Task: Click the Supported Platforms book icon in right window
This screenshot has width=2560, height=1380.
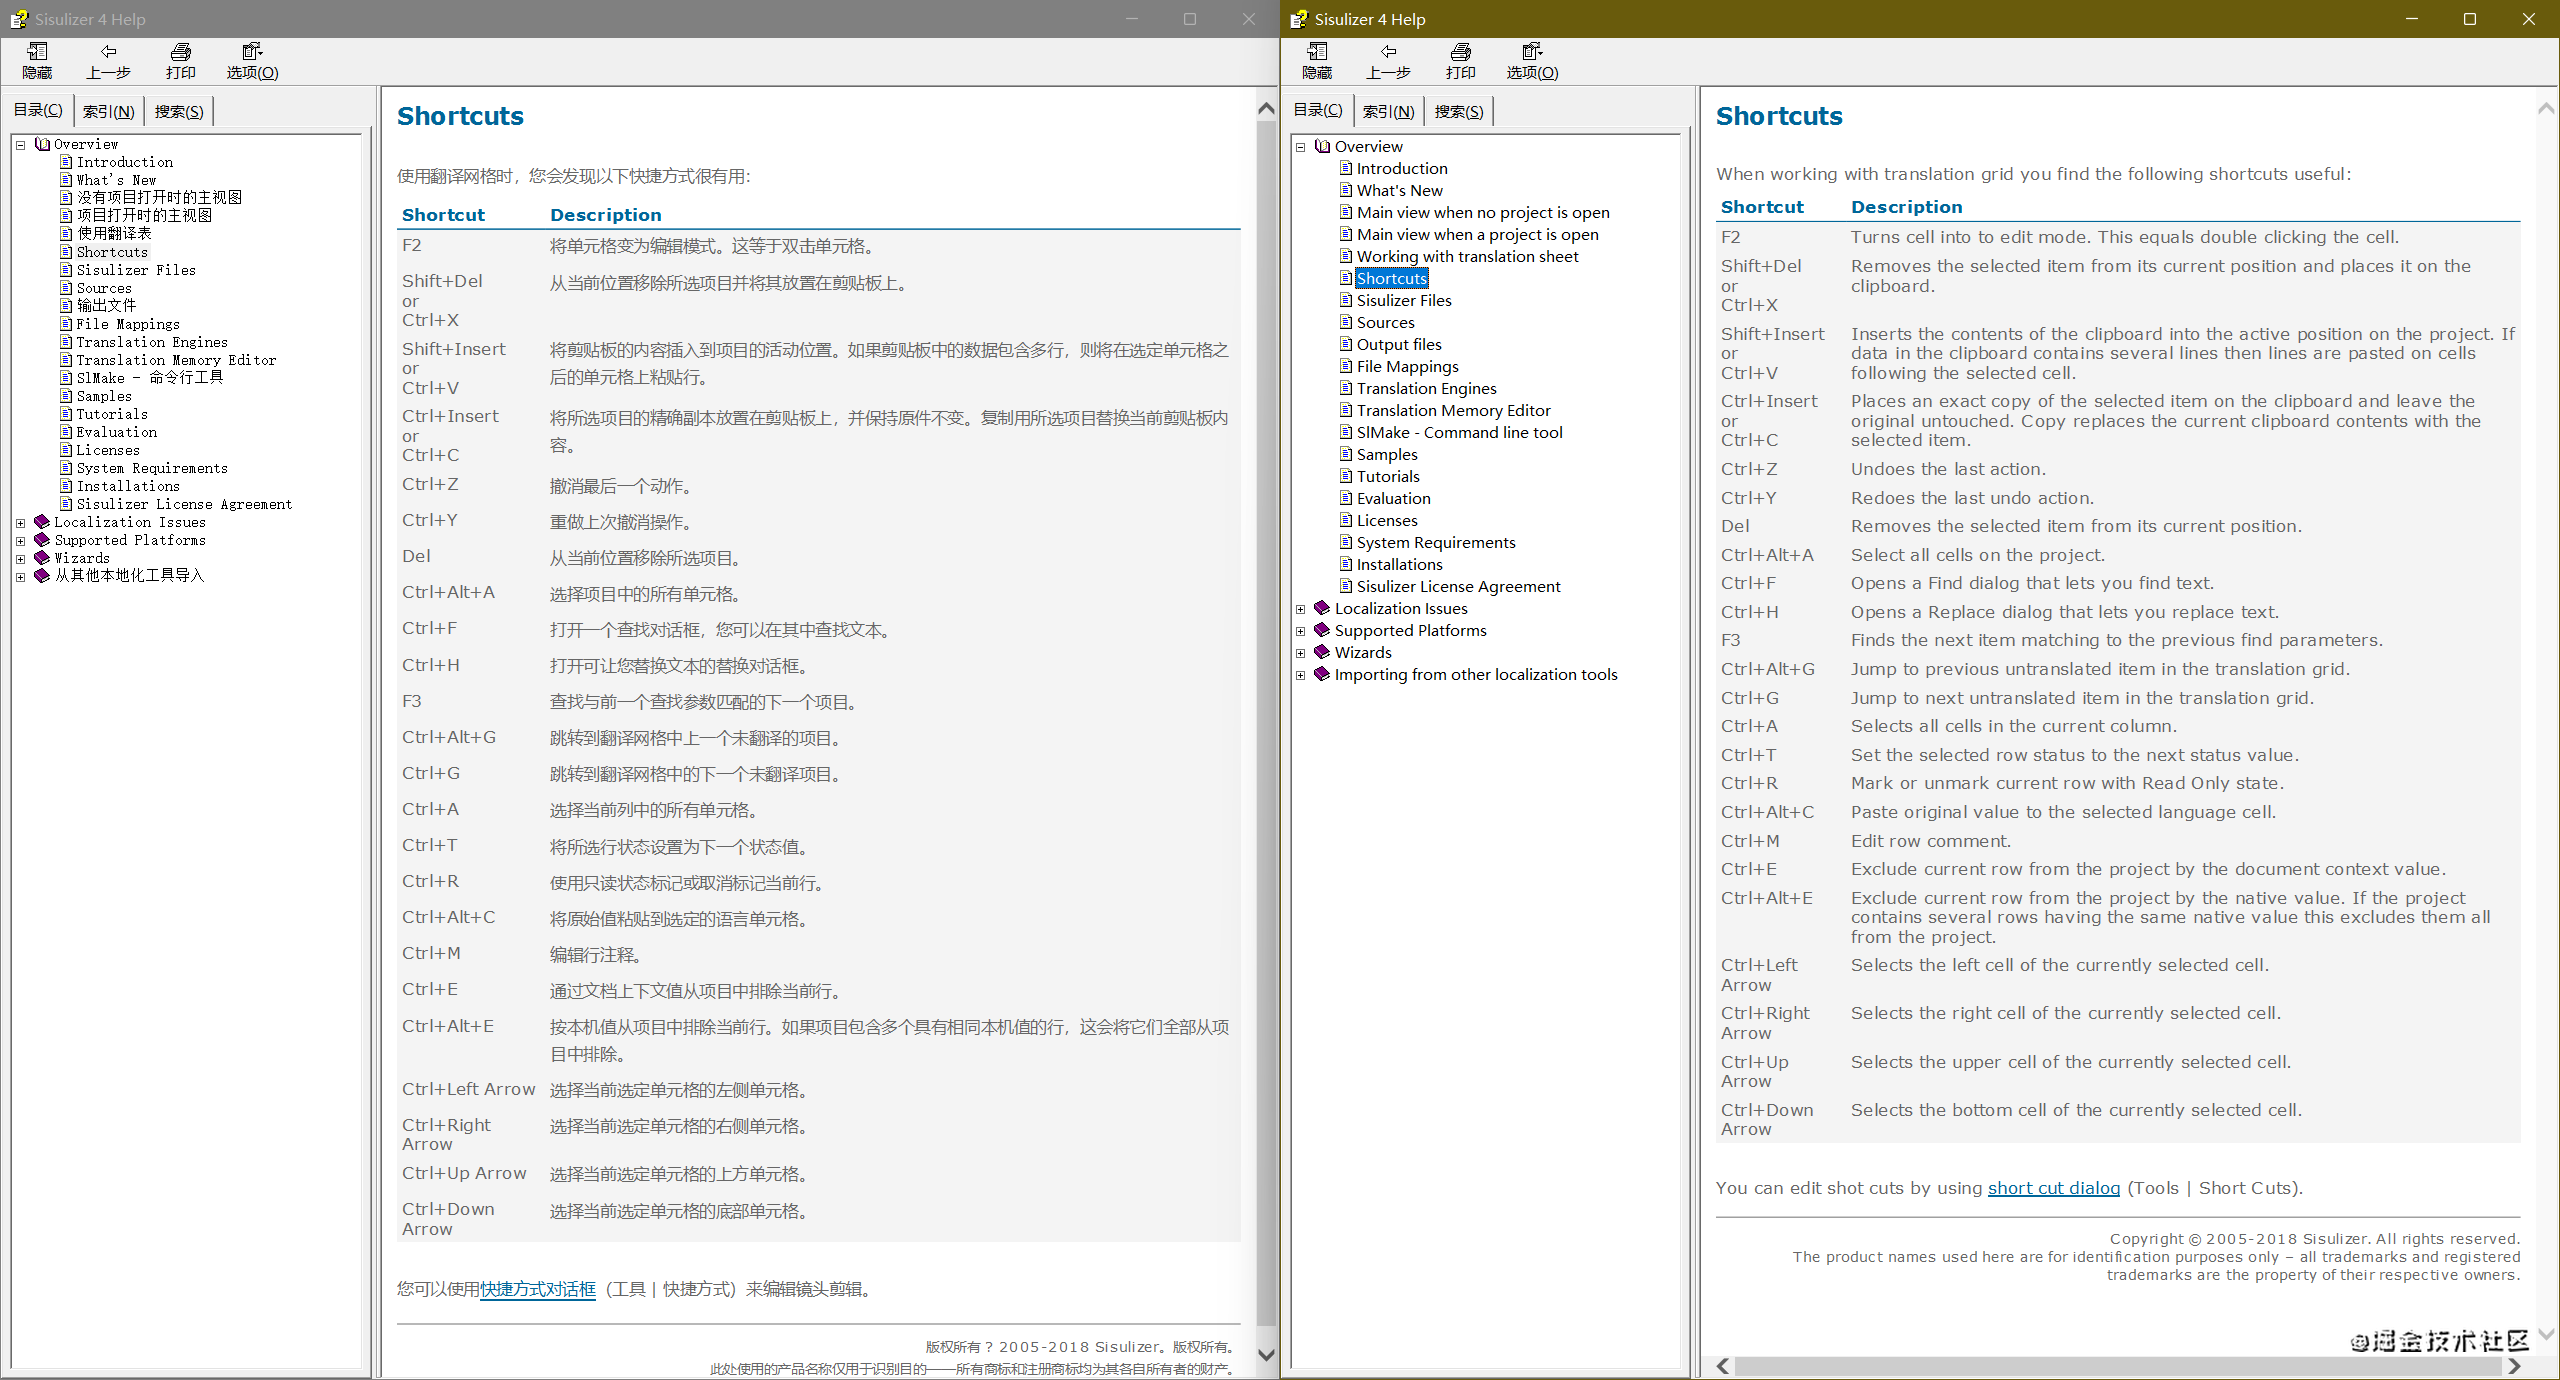Action: [x=1322, y=630]
